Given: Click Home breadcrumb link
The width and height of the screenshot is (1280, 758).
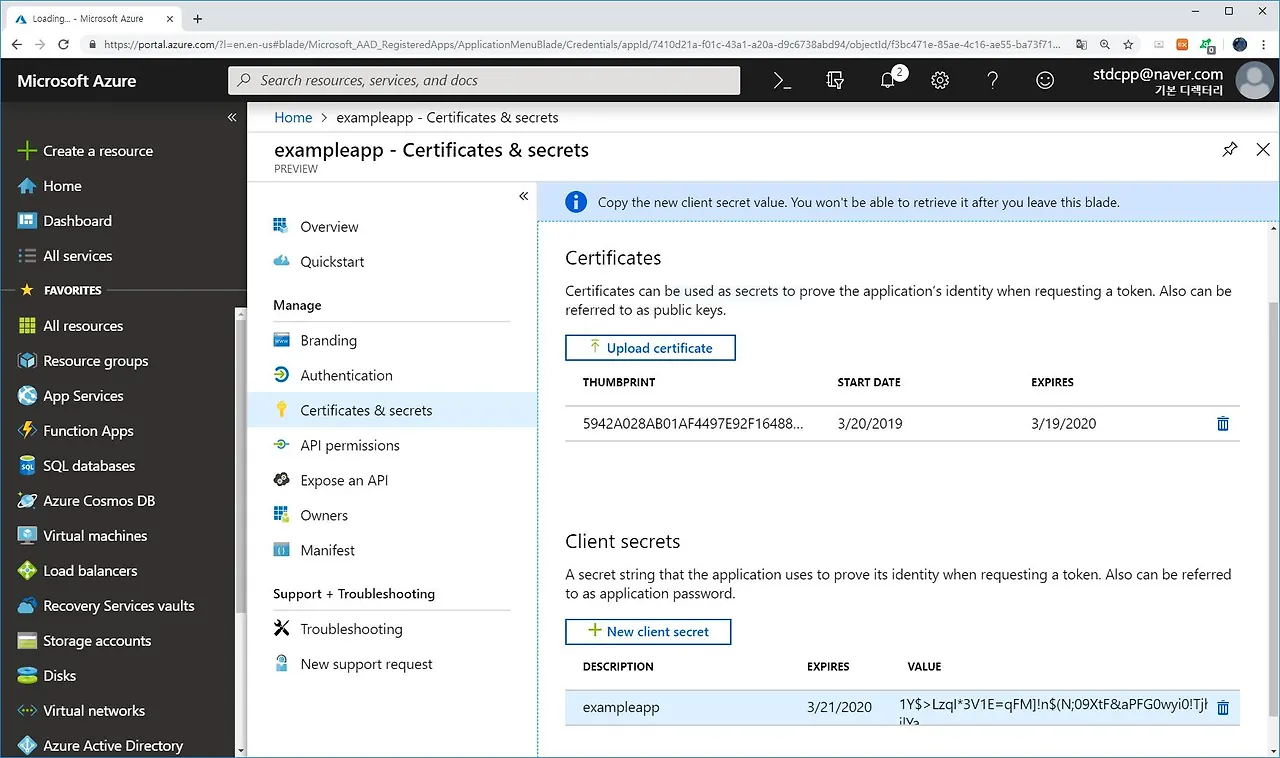Looking at the screenshot, I should tap(293, 117).
